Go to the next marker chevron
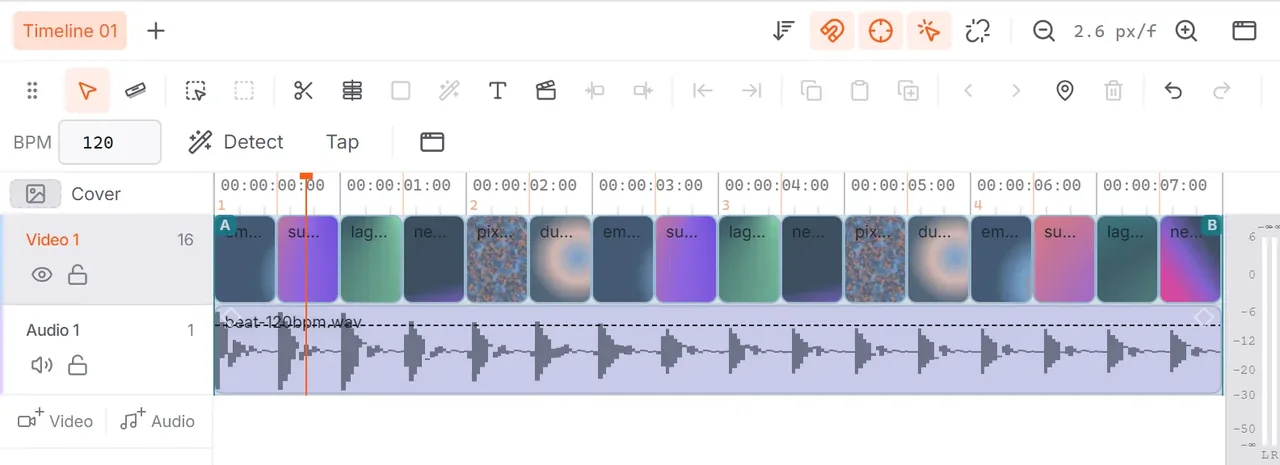The width and height of the screenshot is (1280, 465). click(1016, 91)
